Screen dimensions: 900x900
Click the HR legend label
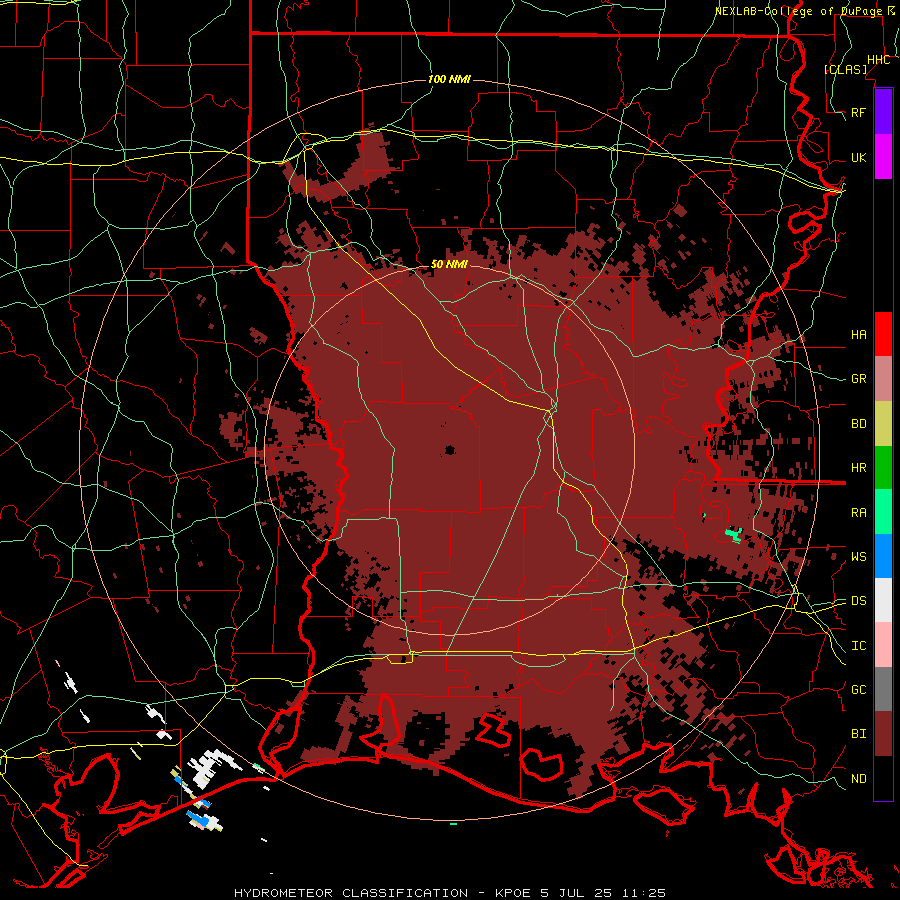tap(858, 468)
